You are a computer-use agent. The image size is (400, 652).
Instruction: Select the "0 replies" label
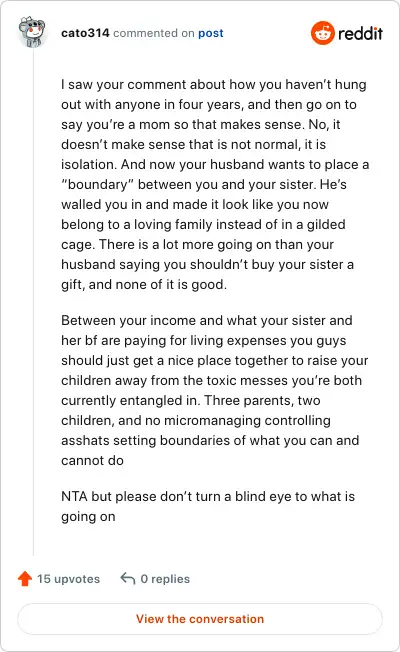coord(165,579)
